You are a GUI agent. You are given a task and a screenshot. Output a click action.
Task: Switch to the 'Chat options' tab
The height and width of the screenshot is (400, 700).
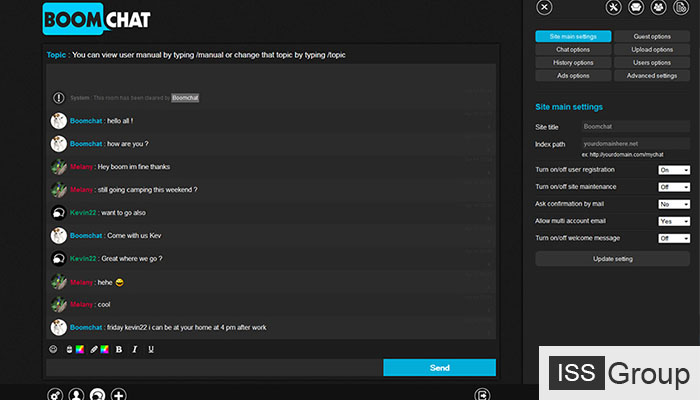point(573,50)
